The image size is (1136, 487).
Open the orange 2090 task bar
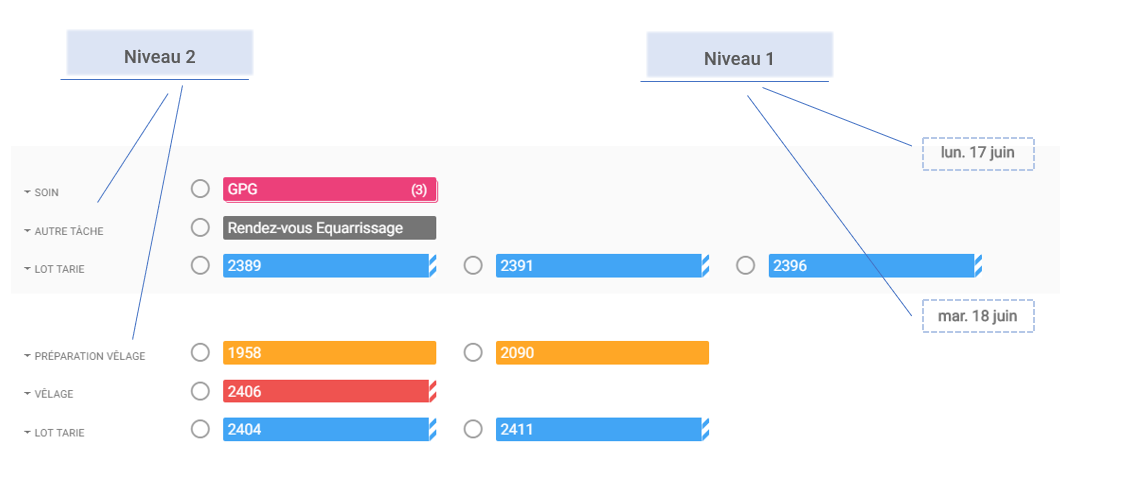602,353
